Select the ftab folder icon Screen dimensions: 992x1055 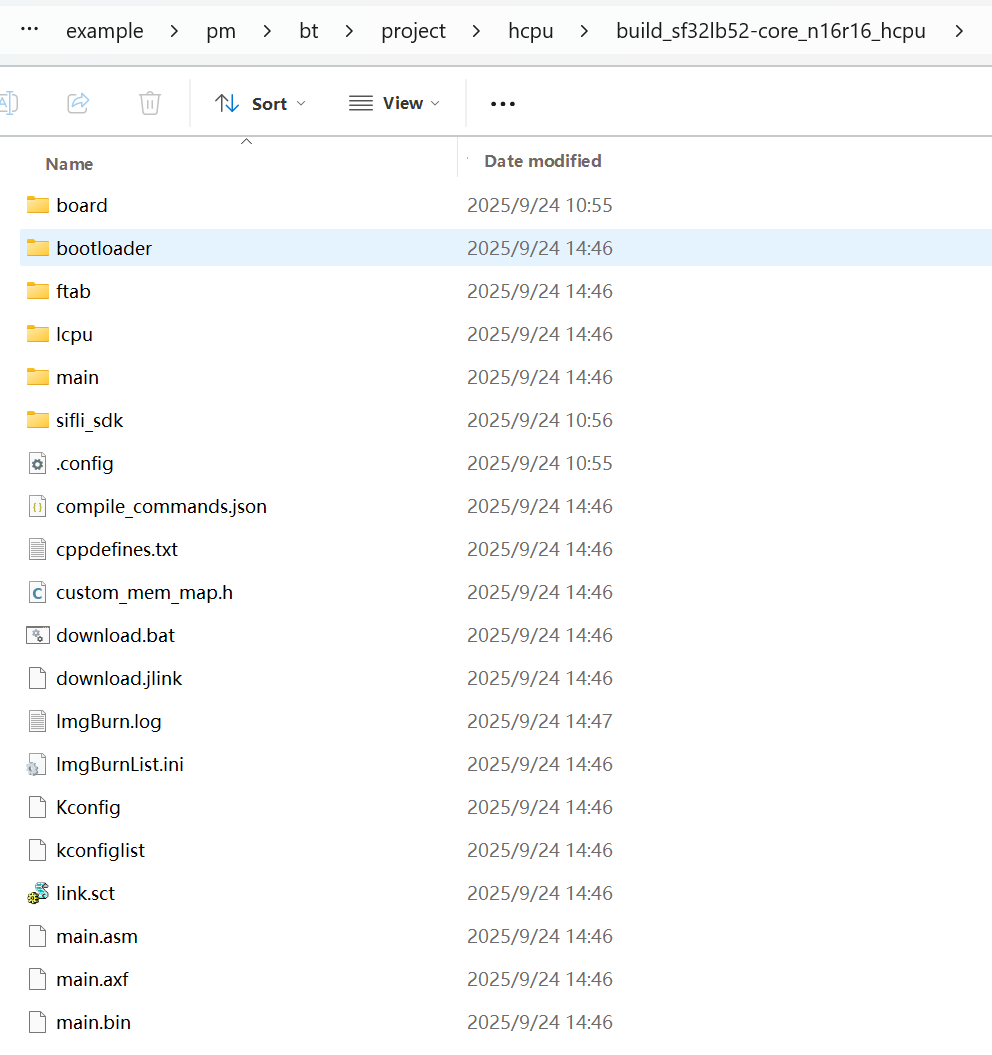pos(38,291)
